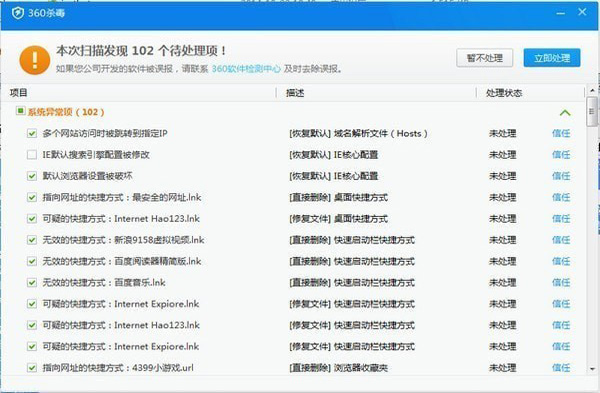
Task: Click the 描述 column header
Action: click(295, 93)
